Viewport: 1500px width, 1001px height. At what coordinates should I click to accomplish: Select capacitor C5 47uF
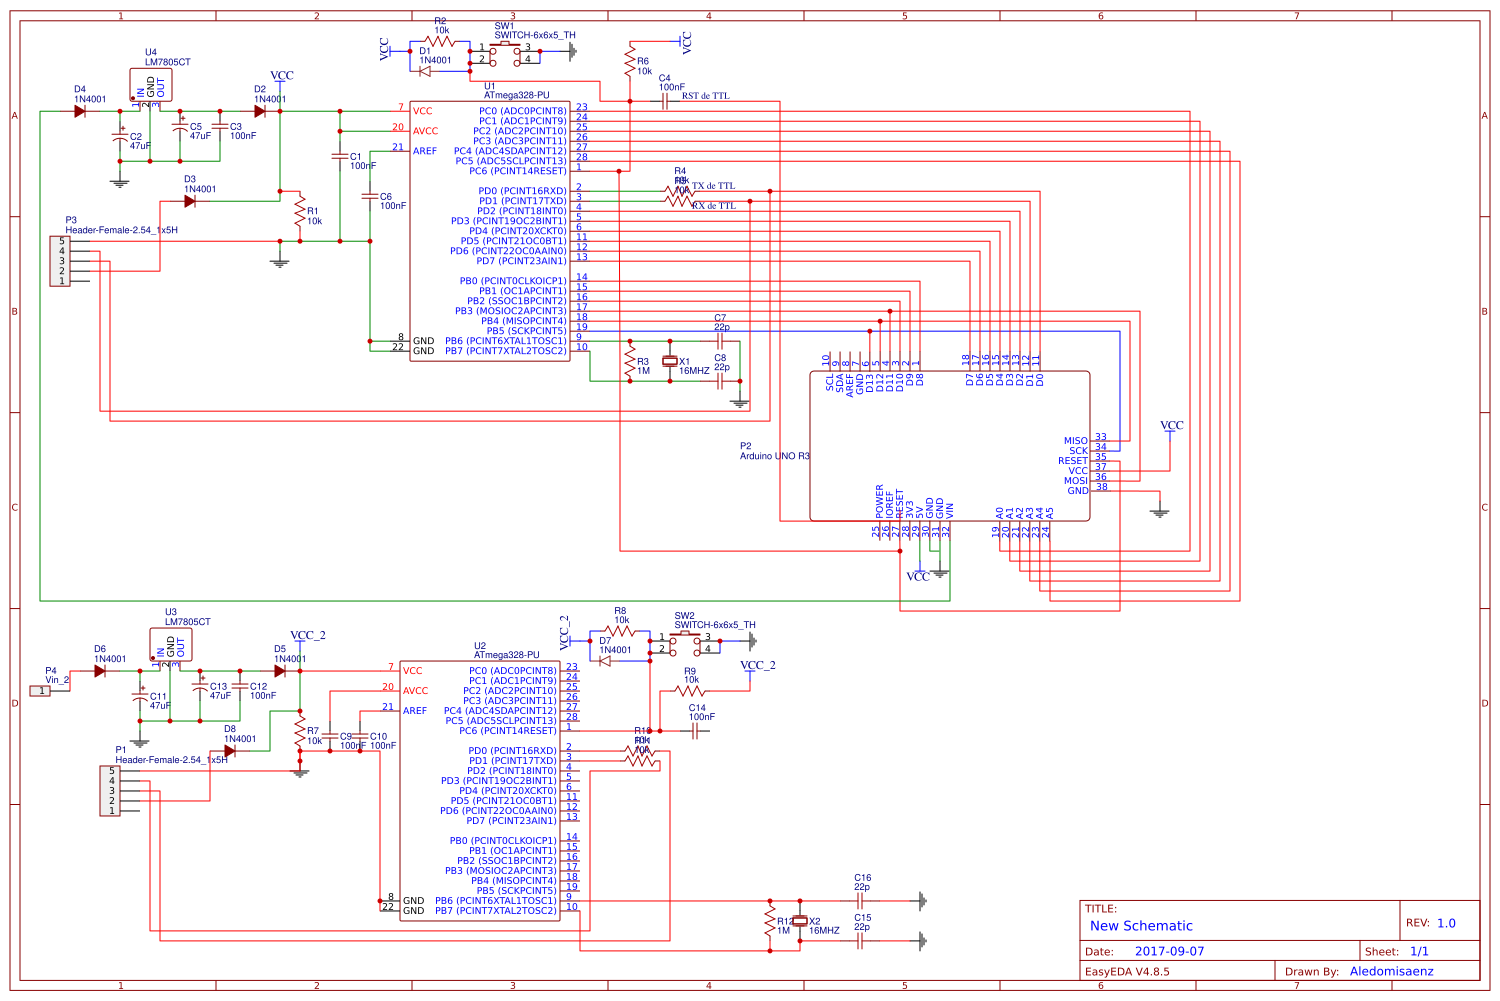coord(180,127)
